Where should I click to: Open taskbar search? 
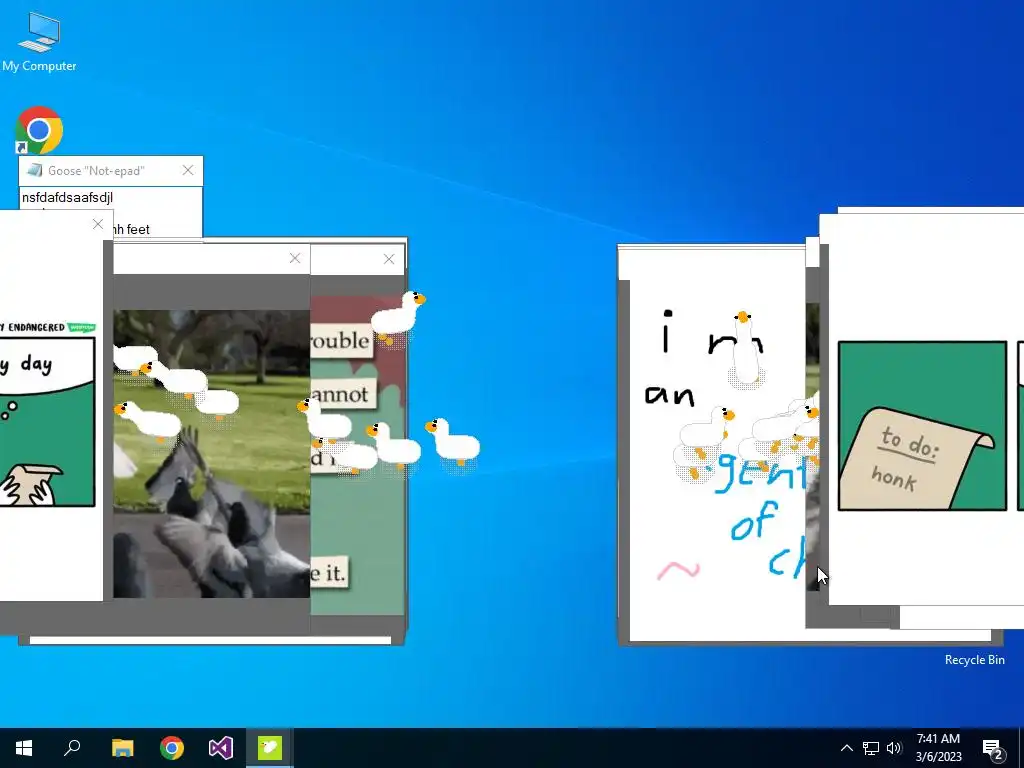click(72, 748)
